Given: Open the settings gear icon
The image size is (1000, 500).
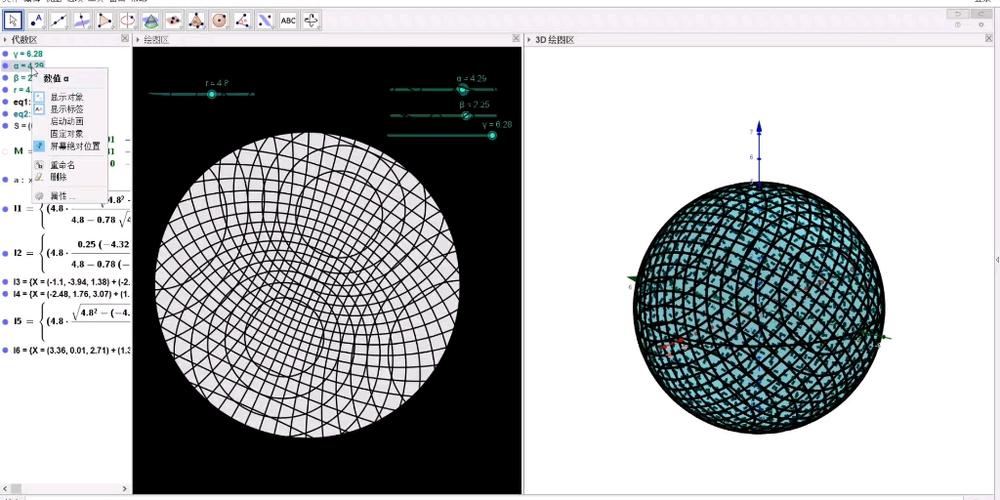Looking at the screenshot, I should pos(981,25).
